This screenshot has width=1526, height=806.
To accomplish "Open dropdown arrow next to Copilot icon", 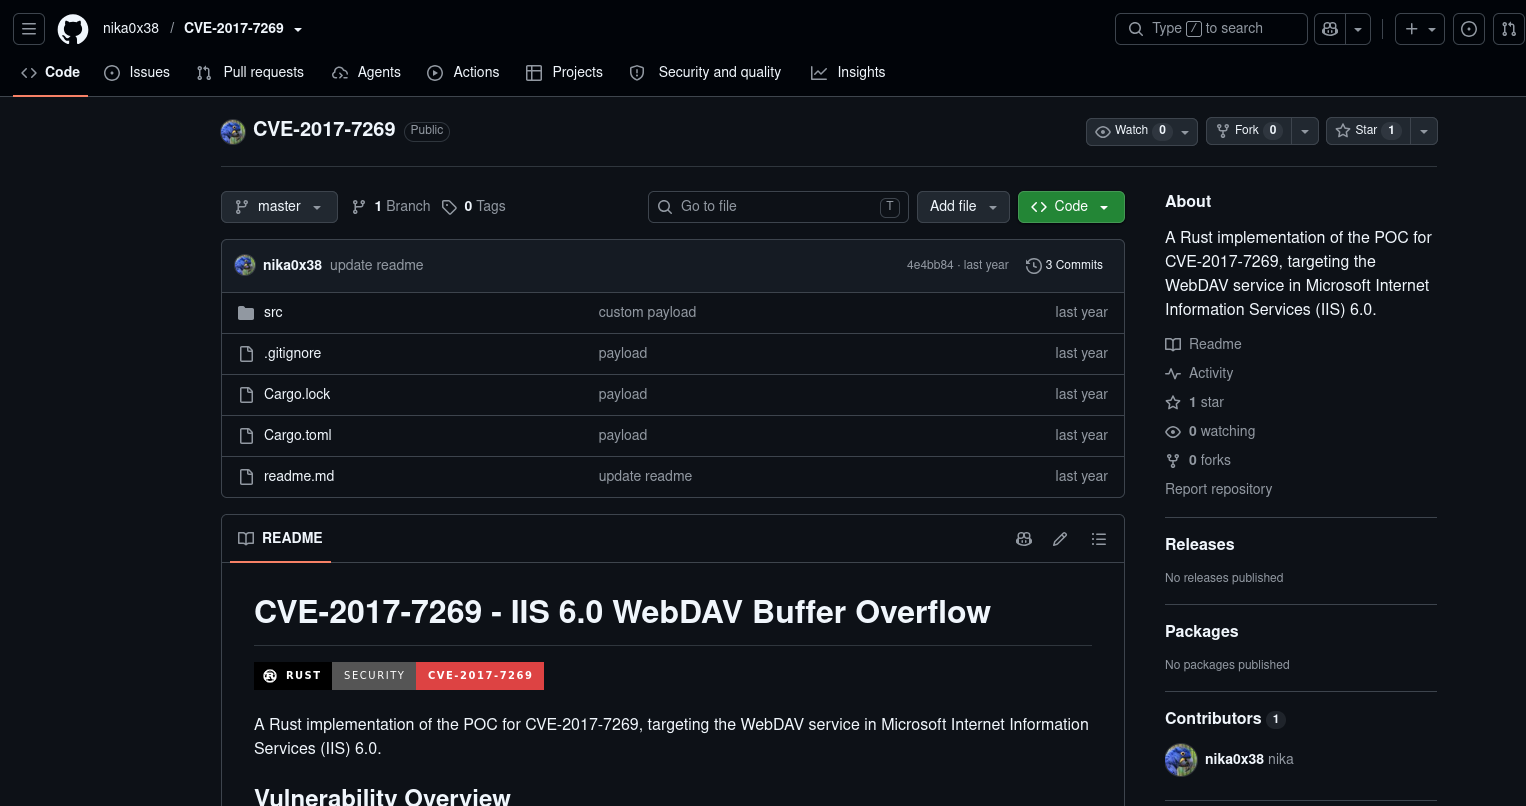I will click(x=1358, y=29).
